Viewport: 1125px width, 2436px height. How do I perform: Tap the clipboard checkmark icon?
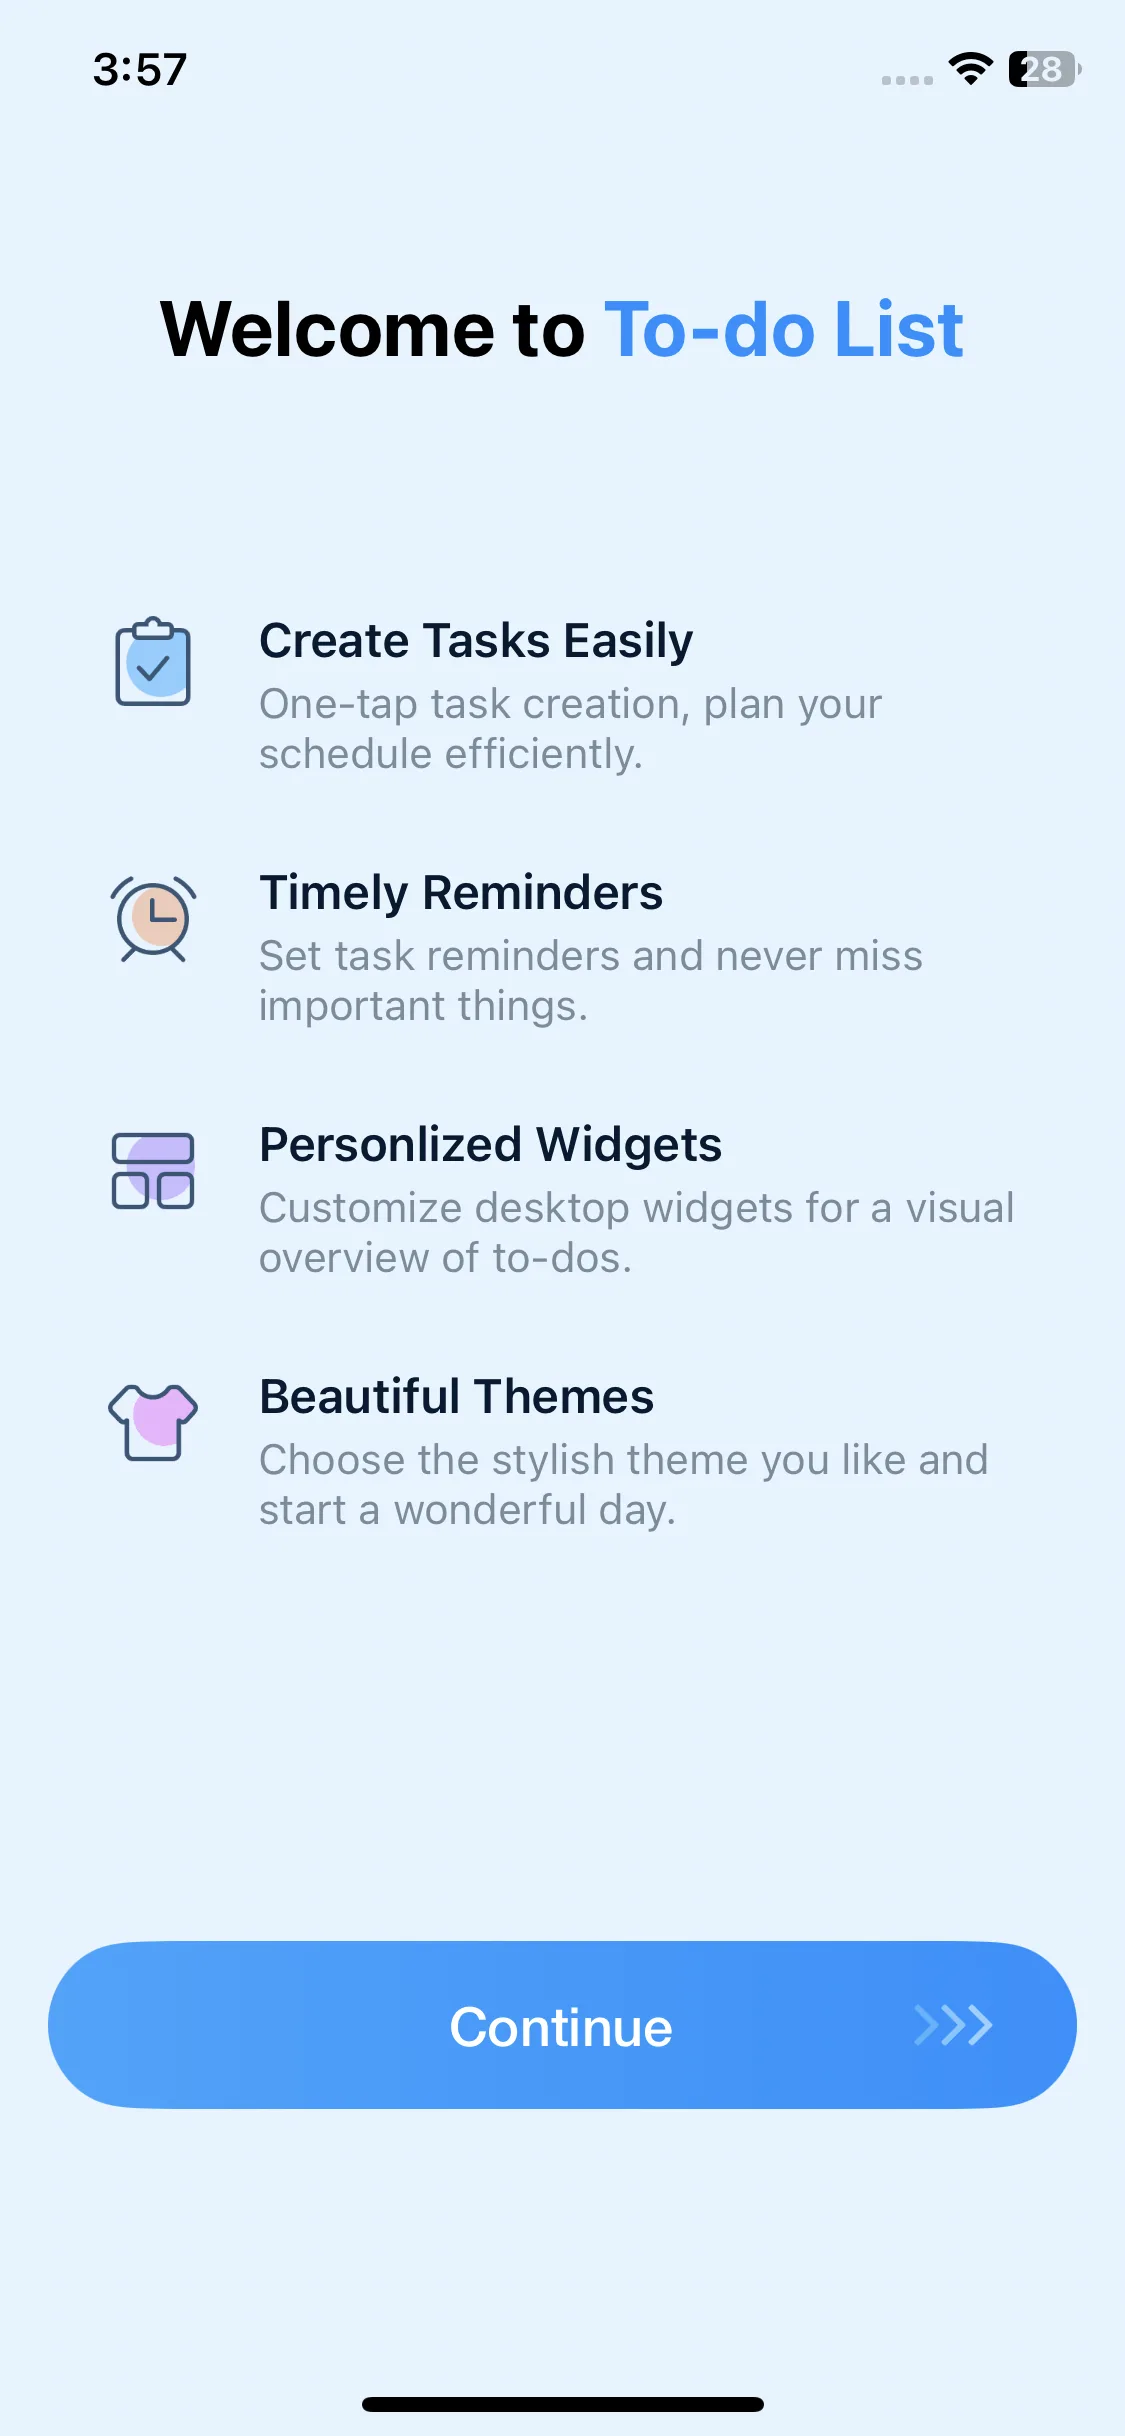tap(152, 662)
